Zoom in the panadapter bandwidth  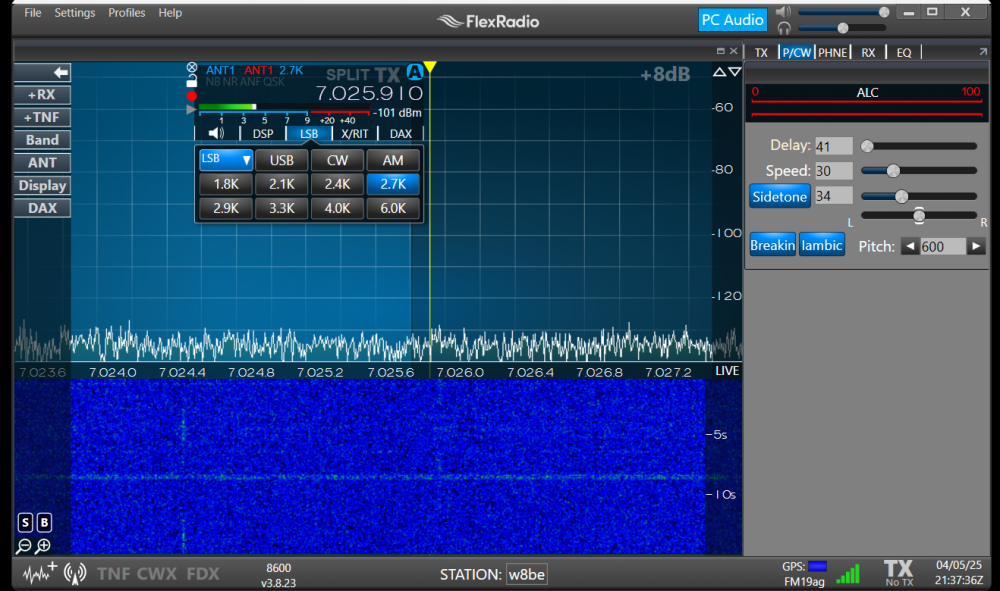coord(43,546)
